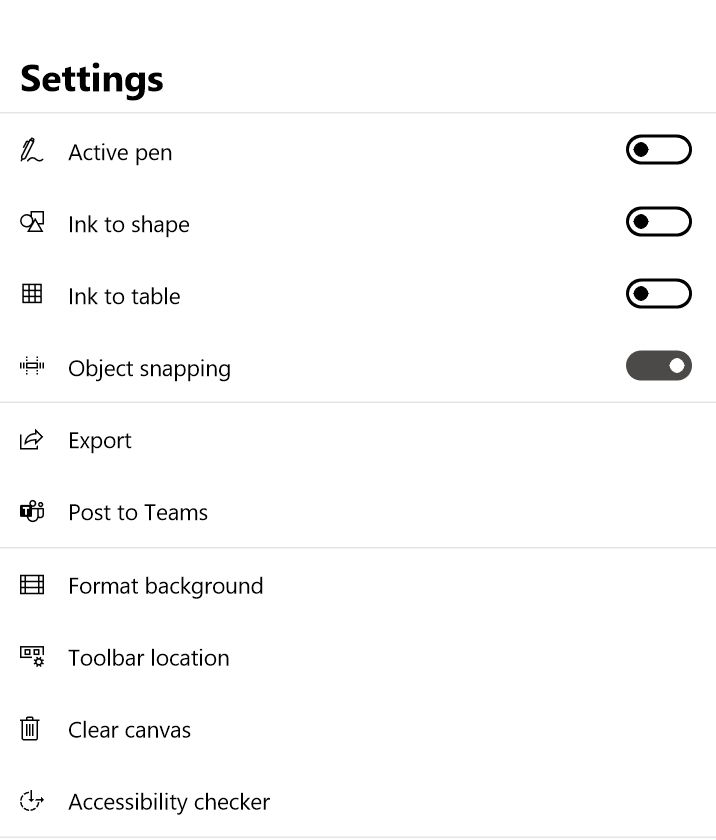The width and height of the screenshot is (716, 840).
Task: Enable the Active pen toggle
Action: point(658,149)
